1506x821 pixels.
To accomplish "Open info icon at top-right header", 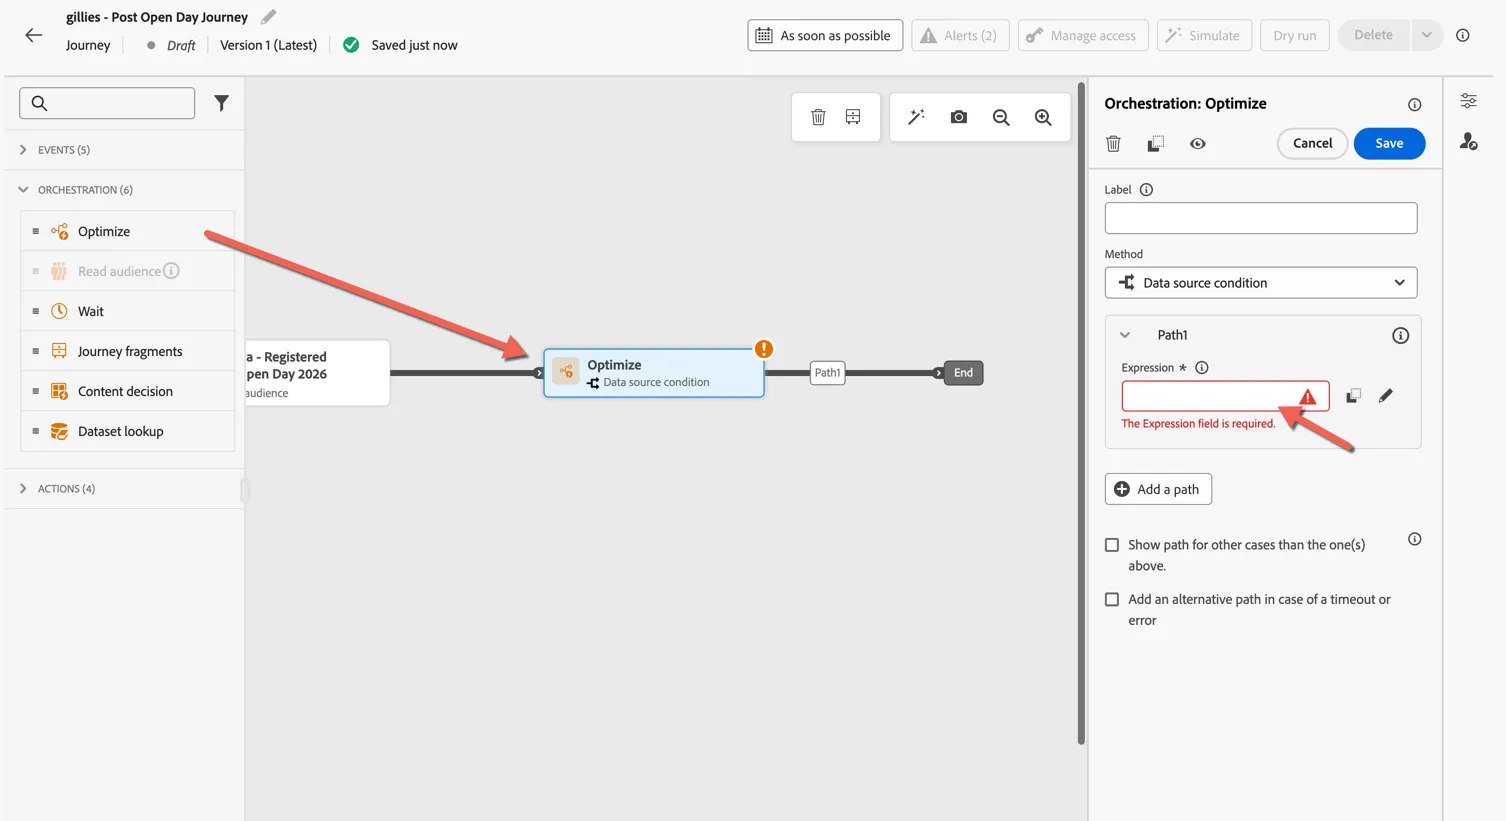I will coord(1463,35).
